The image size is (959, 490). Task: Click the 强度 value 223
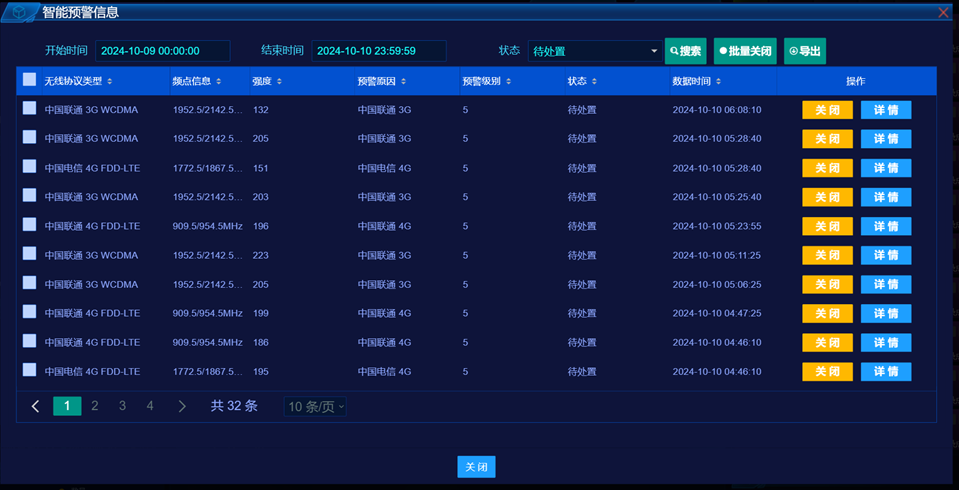(x=261, y=255)
